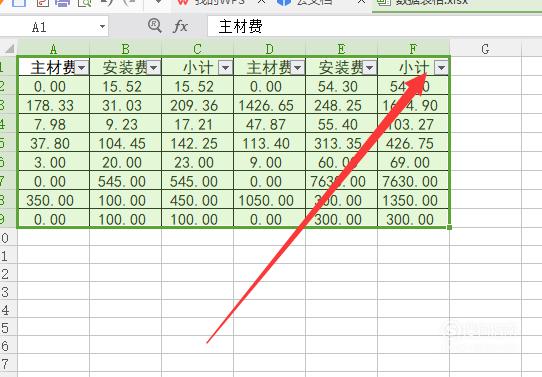Click the magnifier lookup icon beside fx
Viewport: 542px width, 377px height.
coord(155,26)
